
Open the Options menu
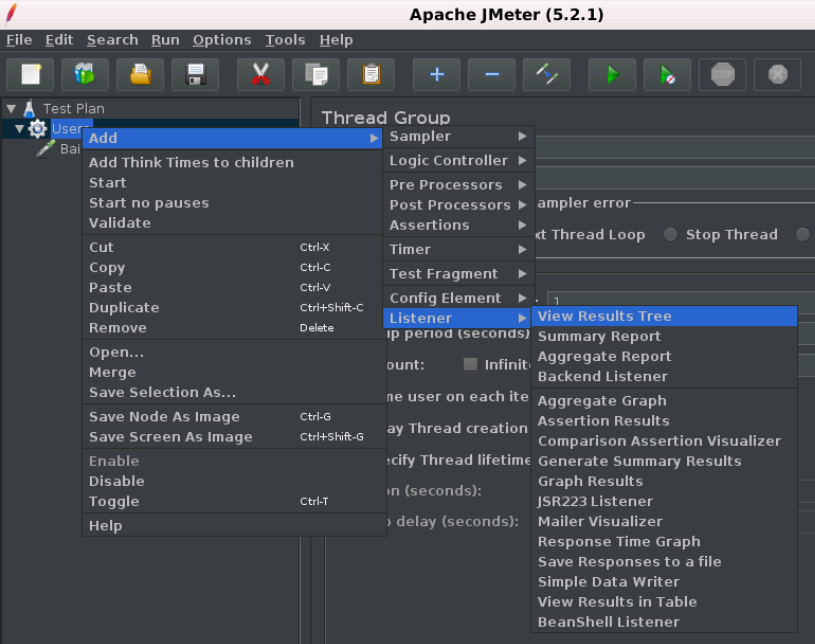(x=222, y=40)
